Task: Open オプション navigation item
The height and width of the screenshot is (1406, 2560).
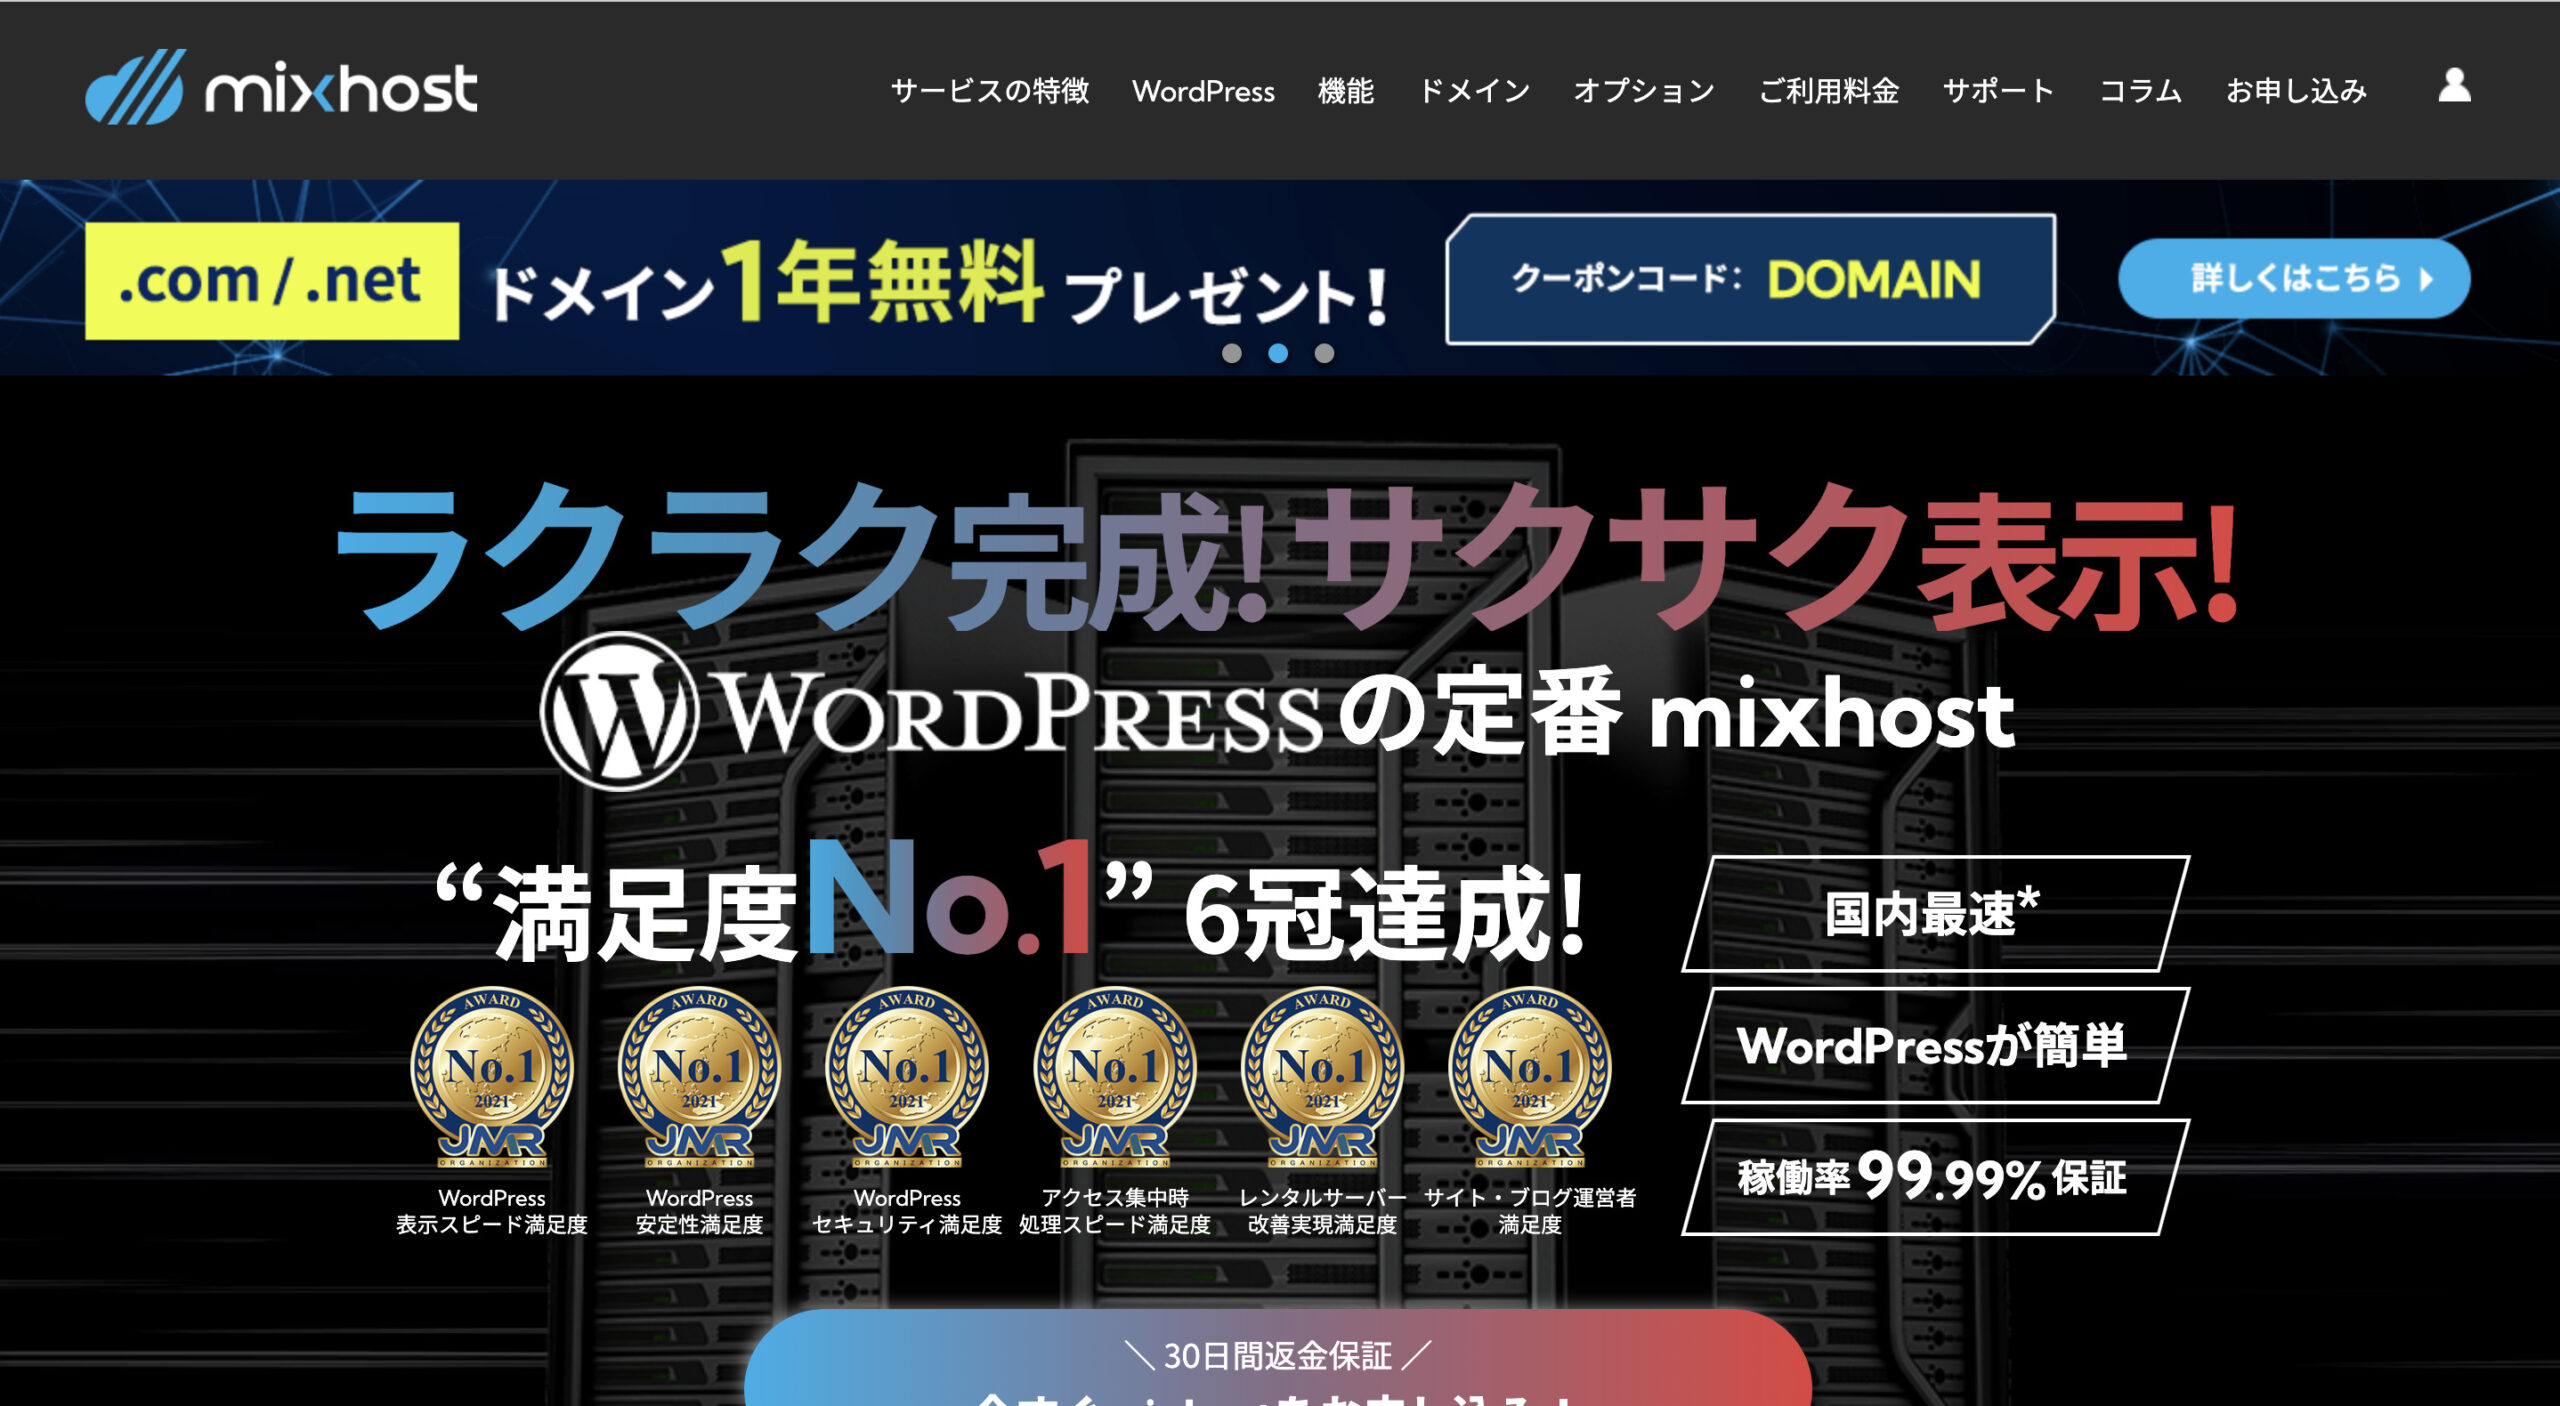Action: point(1644,91)
